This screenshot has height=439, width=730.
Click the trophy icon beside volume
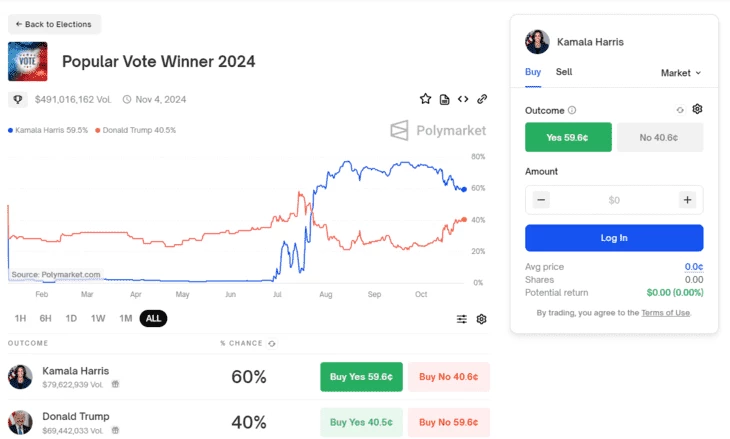[18, 99]
